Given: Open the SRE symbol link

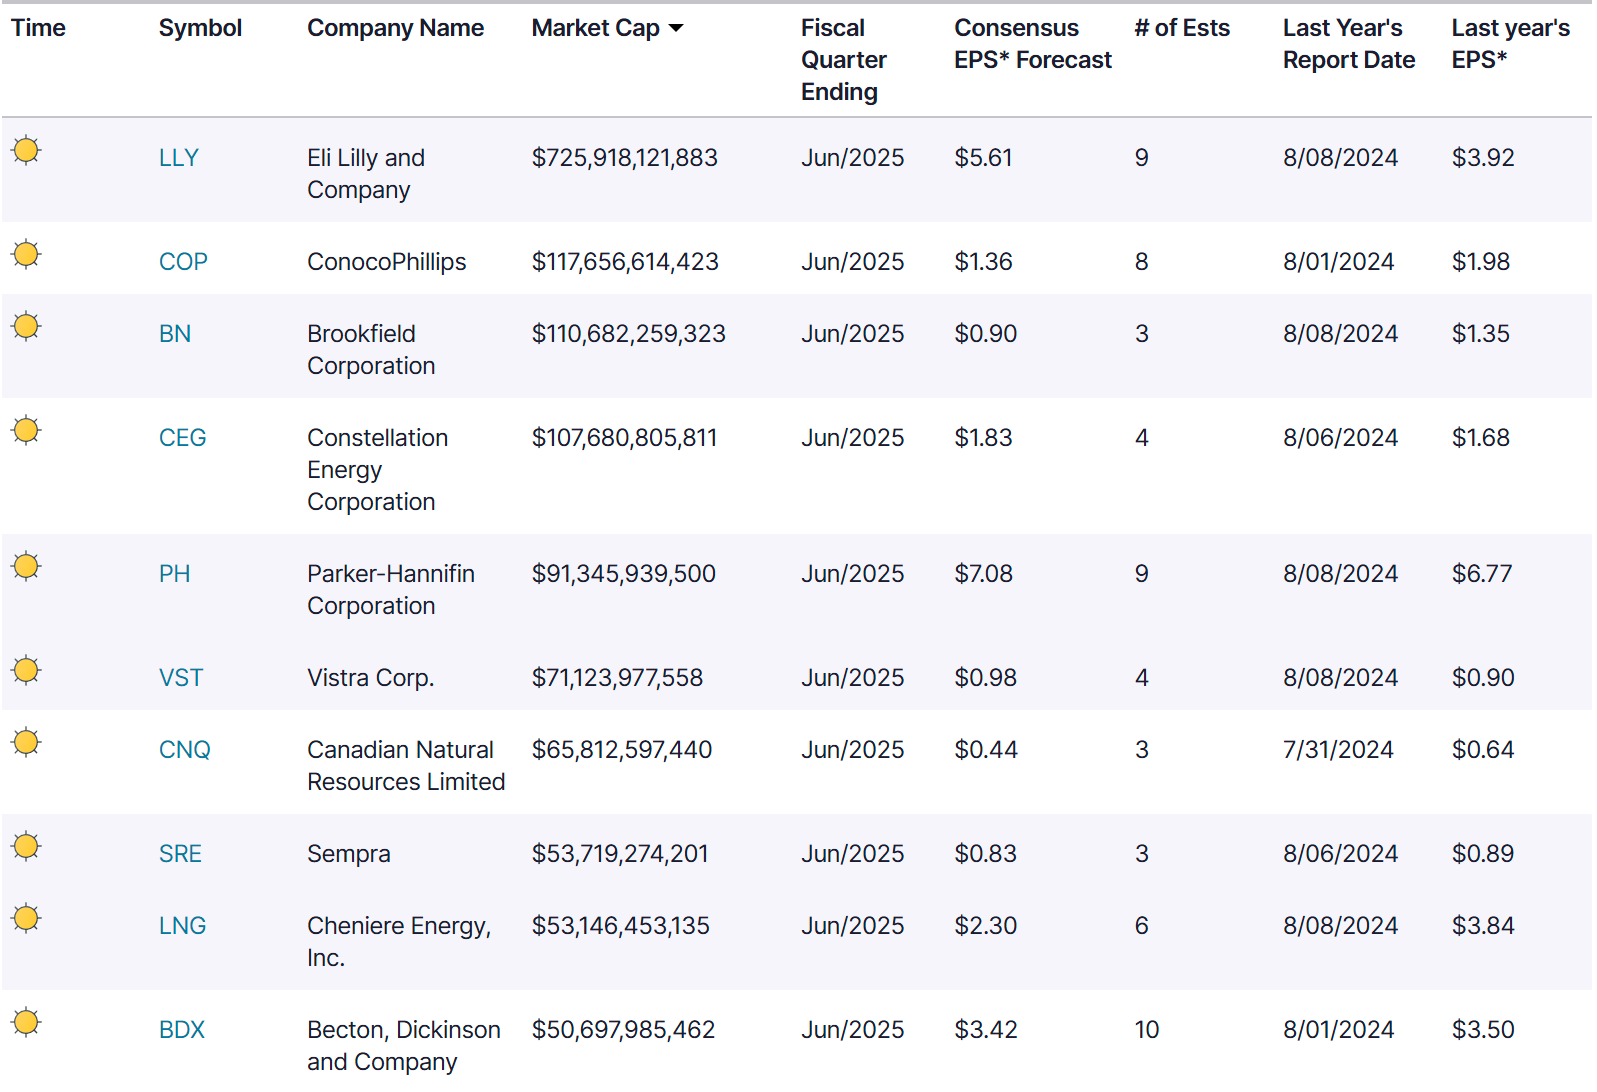Looking at the screenshot, I should pyautogui.click(x=180, y=854).
